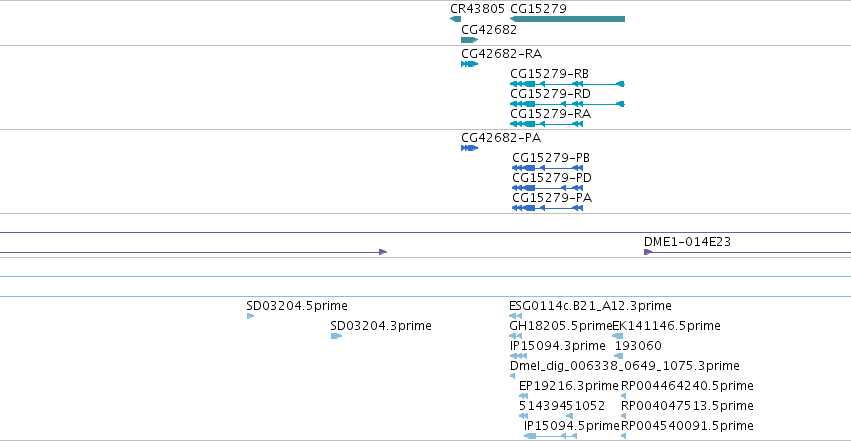Click the CG42682 gene arrow glyph
Screen dimensions: 851x441
click(x=469, y=40)
